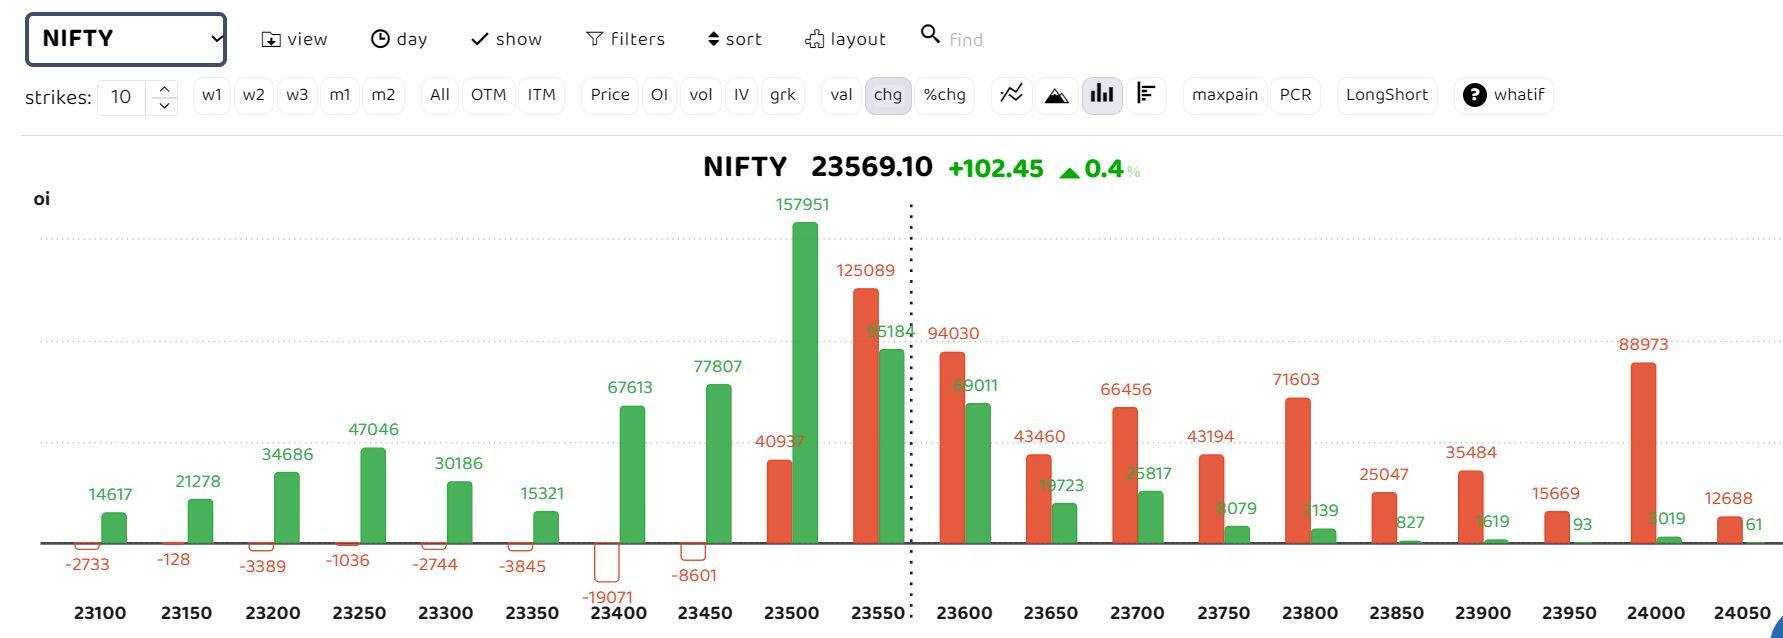The height and width of the screenshot is (638, 1783).
Task: Click the 35484 value label
Action: [x=1471, y=452]
